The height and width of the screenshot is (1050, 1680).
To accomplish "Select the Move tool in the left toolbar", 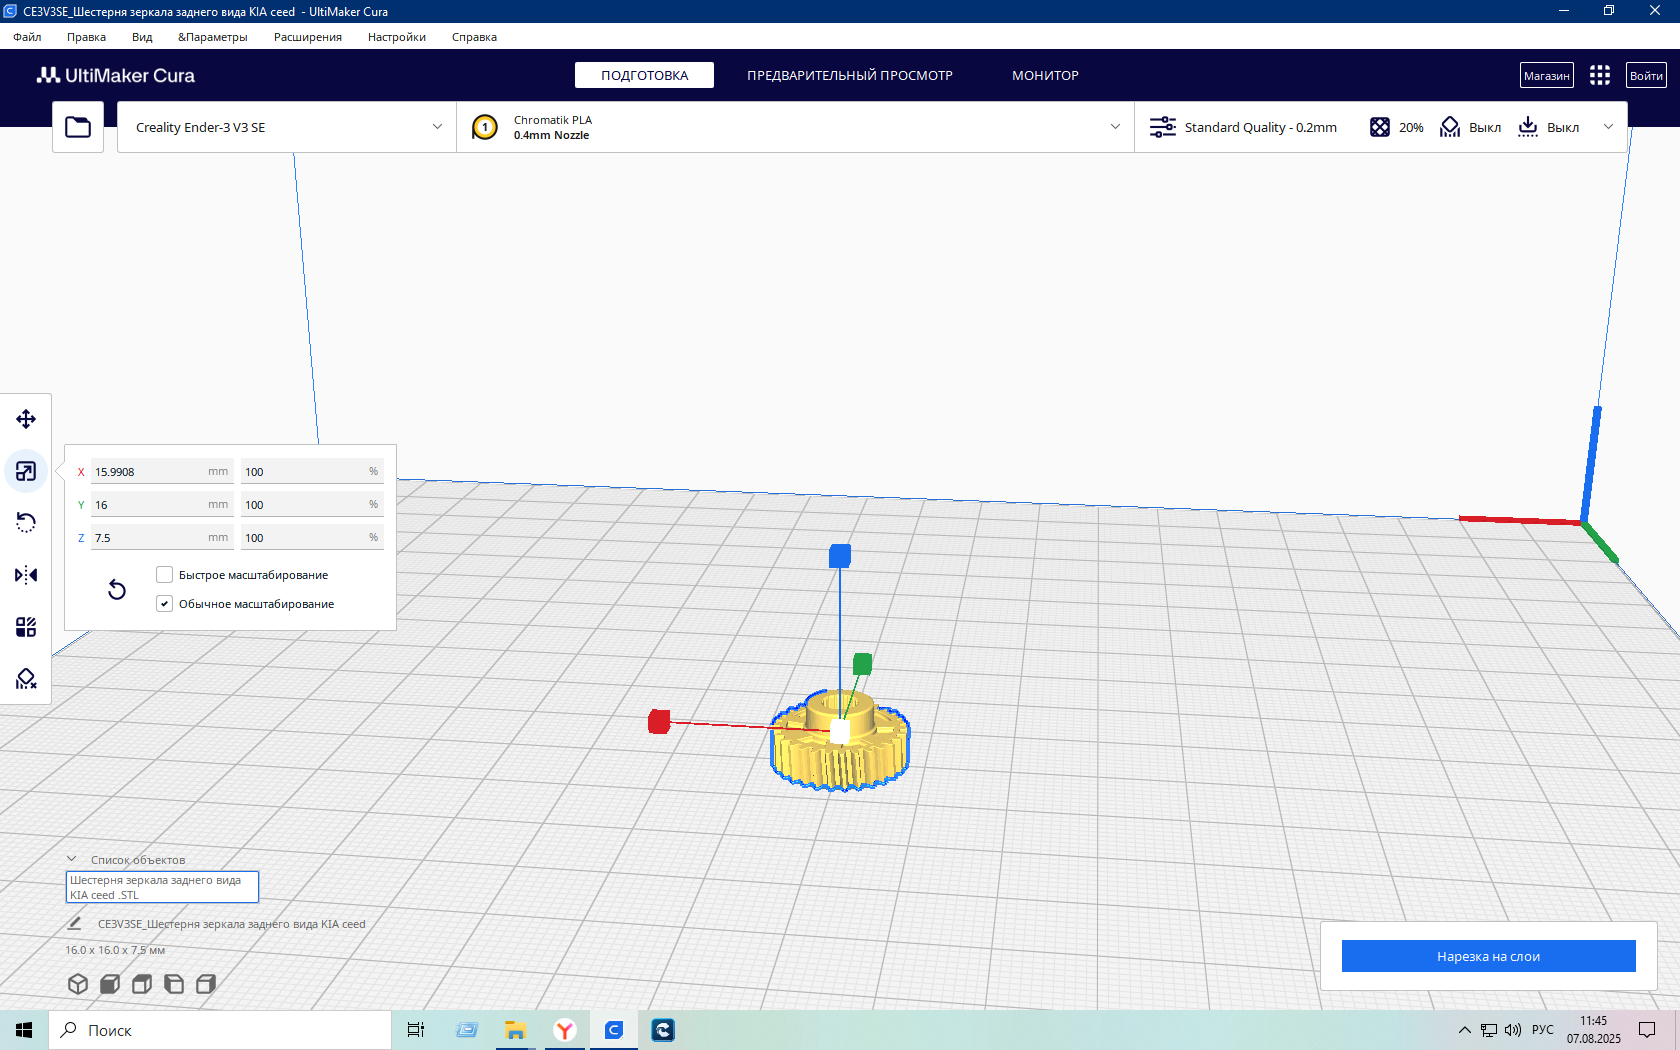I will pyautogui.click(x=26, y=419).
